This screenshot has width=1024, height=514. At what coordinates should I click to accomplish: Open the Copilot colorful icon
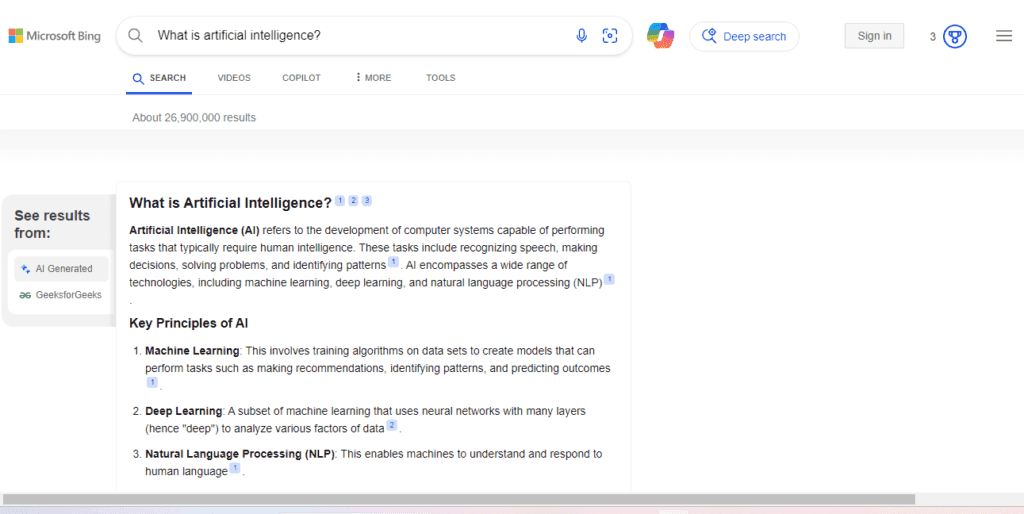coord(660,36)
